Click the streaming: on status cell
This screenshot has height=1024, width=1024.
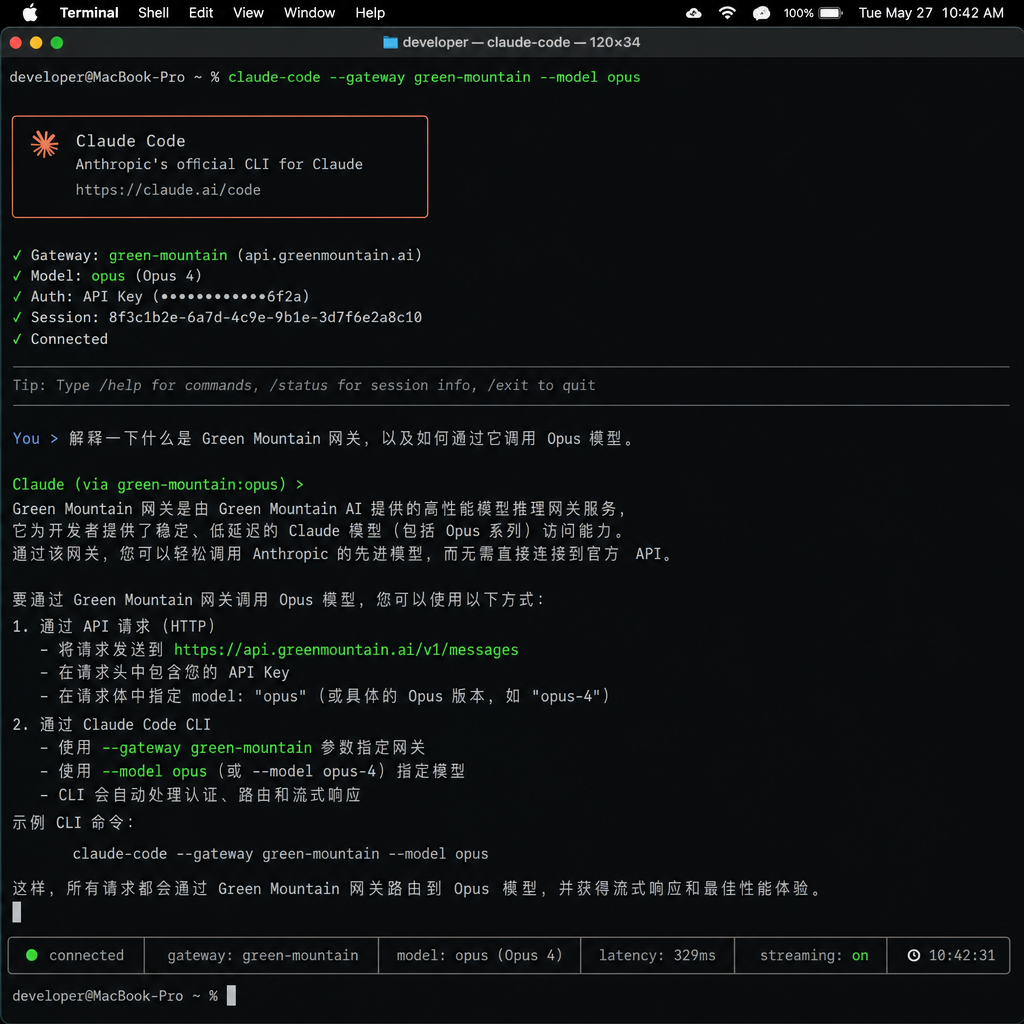[x=810, y=955]
